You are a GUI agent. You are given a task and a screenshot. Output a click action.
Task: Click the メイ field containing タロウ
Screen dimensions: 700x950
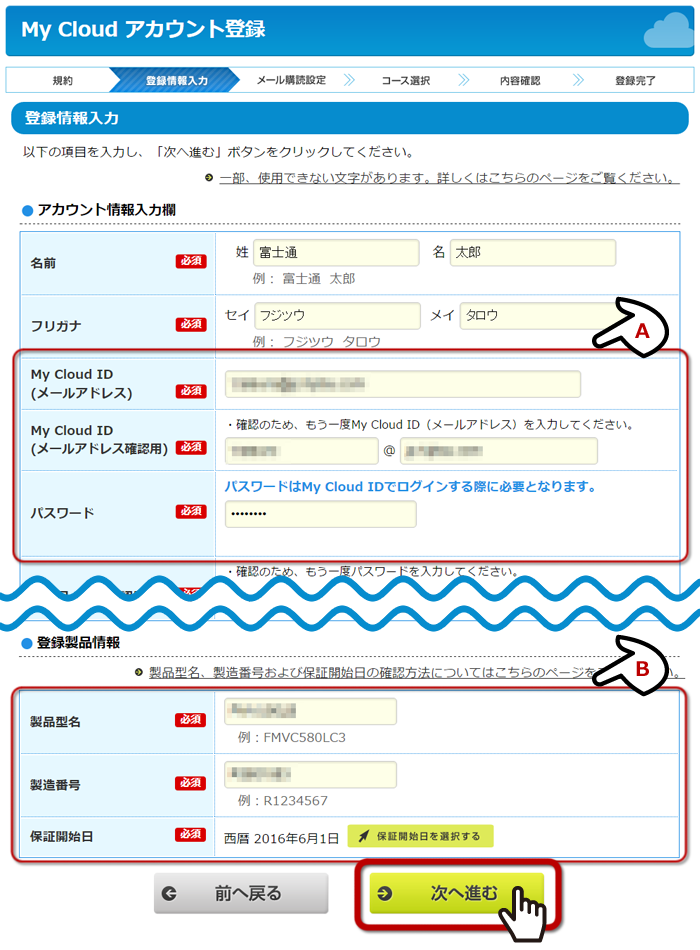(539, 316)
